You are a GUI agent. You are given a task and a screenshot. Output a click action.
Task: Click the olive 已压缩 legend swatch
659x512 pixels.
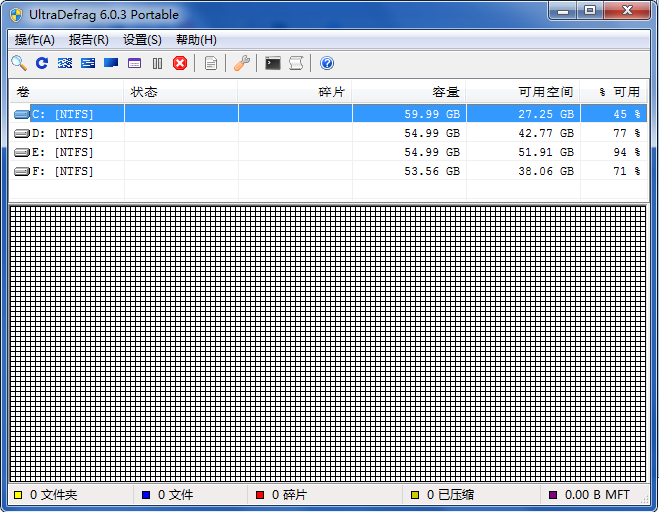pyautogui.click(x=415, y=495)
